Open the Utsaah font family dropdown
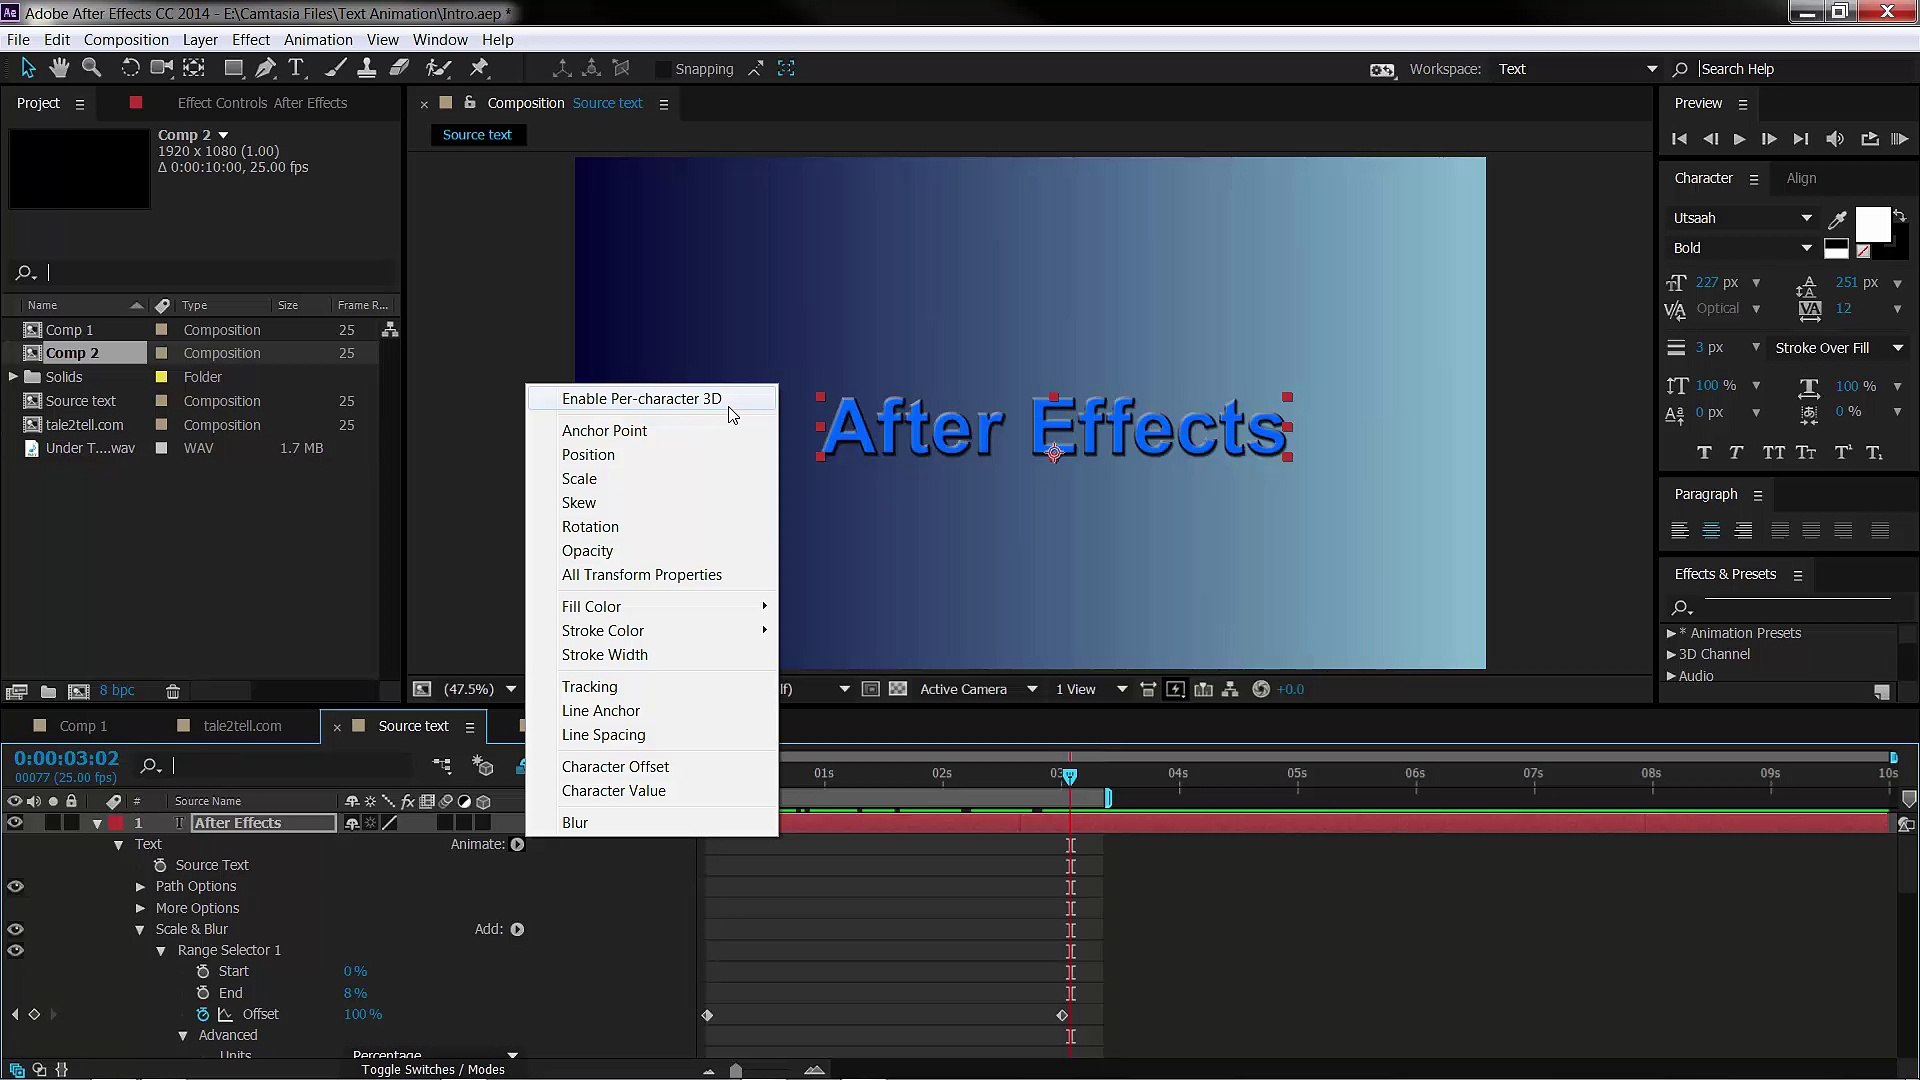 (x=1806, y=218)
